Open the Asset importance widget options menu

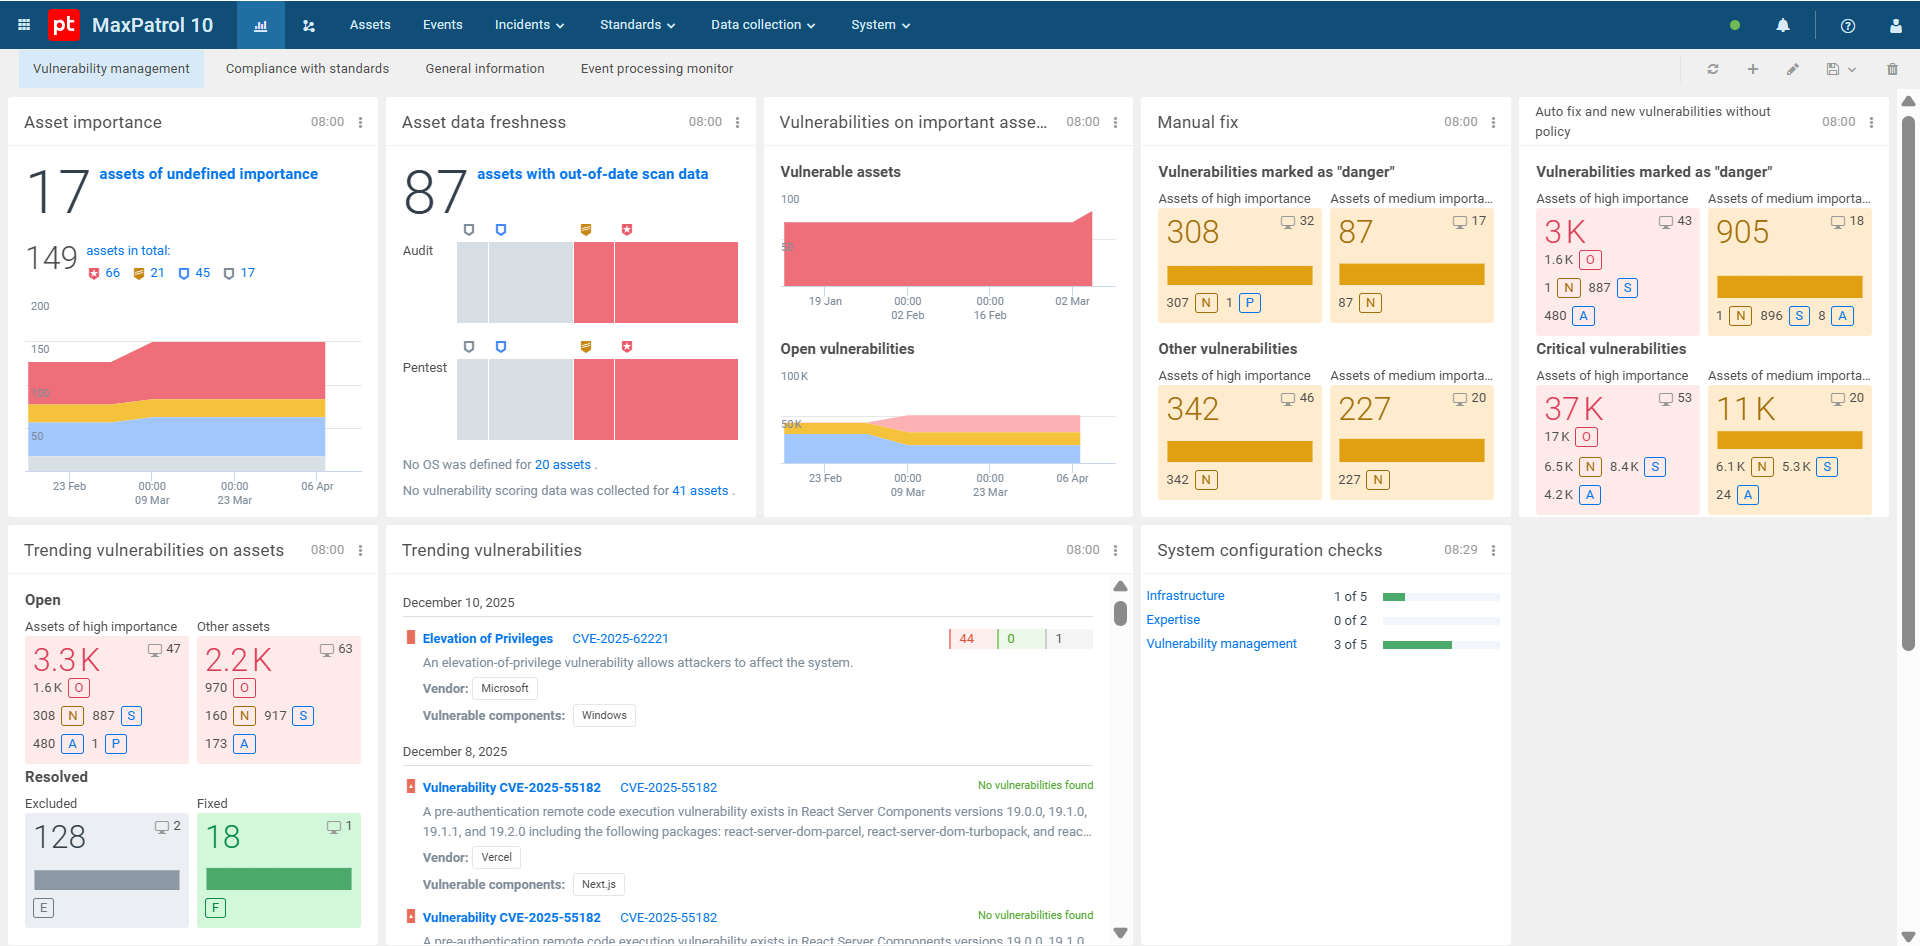coord(361,122)
